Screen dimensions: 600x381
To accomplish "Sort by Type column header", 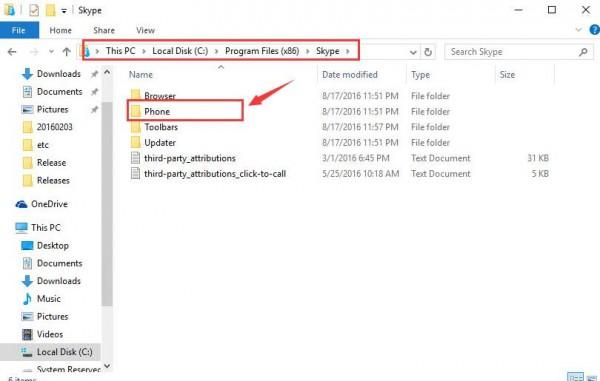I will (420, 75).
